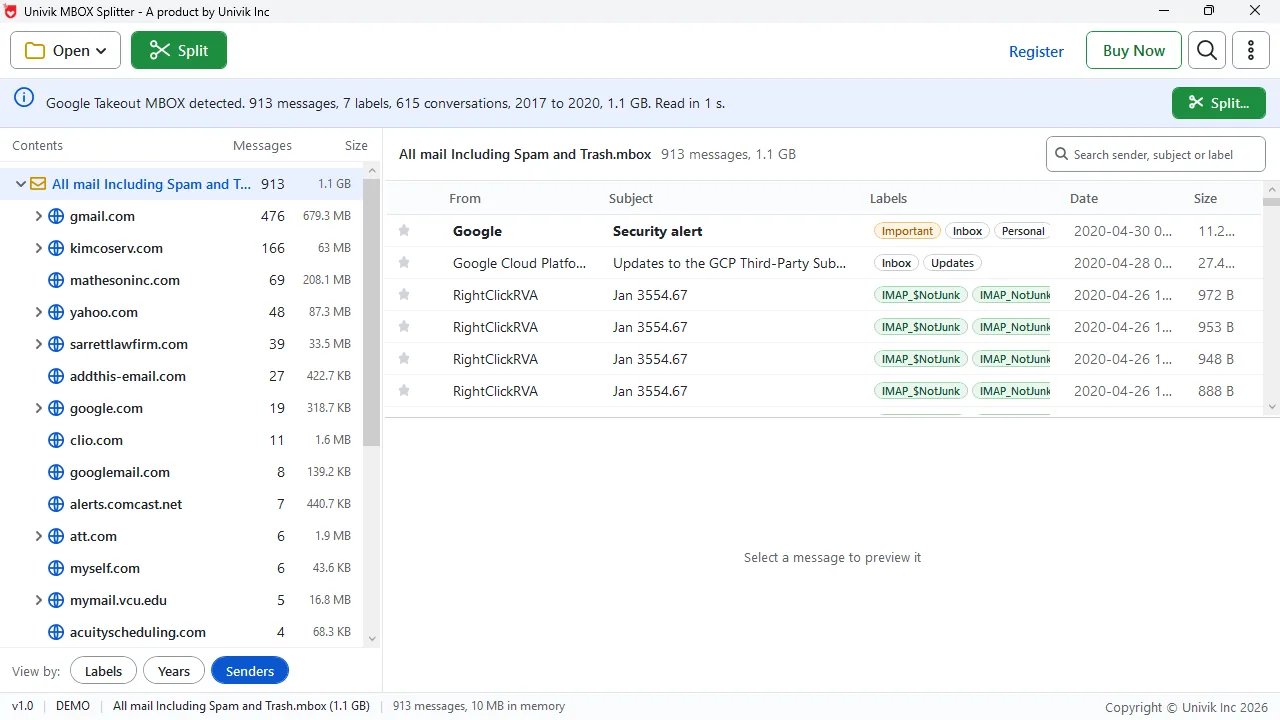Screen dimensions: 1280x720
Task: Click the message list scrollbar down arrow
Action: pyautogui.click(x=1272, y=407)
